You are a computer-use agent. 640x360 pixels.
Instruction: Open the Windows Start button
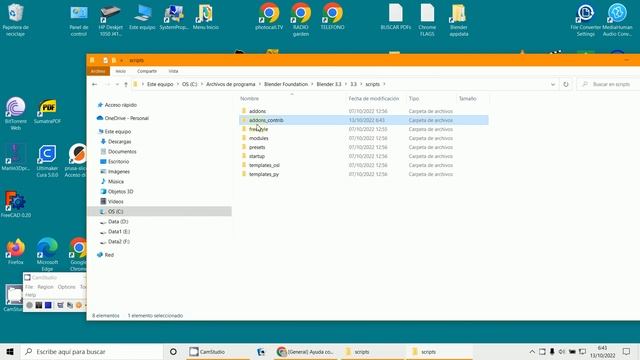click(10, 351)
